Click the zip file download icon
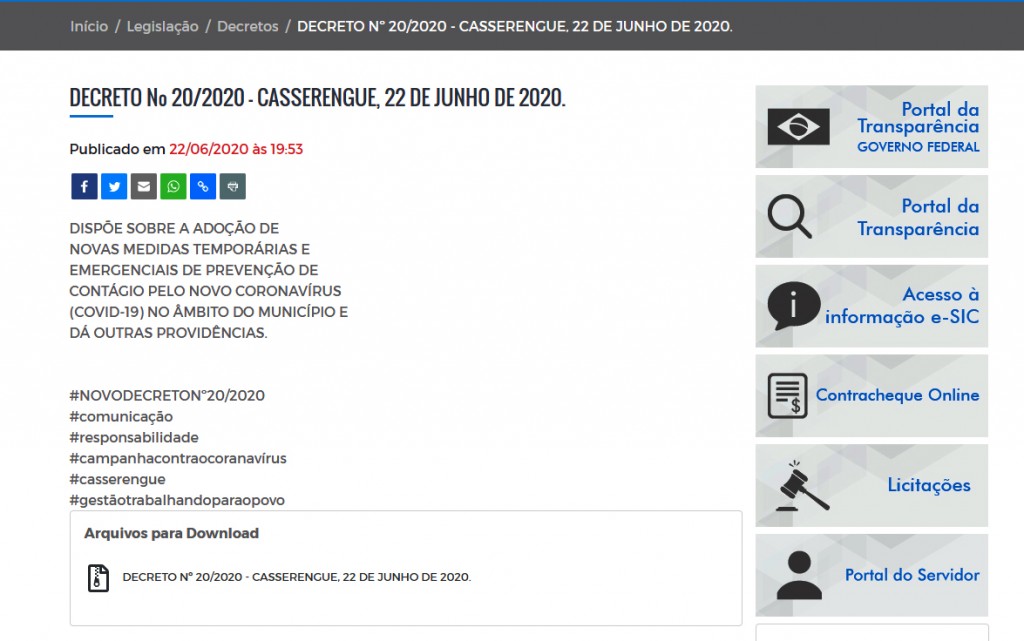 (x=98, y=578)
